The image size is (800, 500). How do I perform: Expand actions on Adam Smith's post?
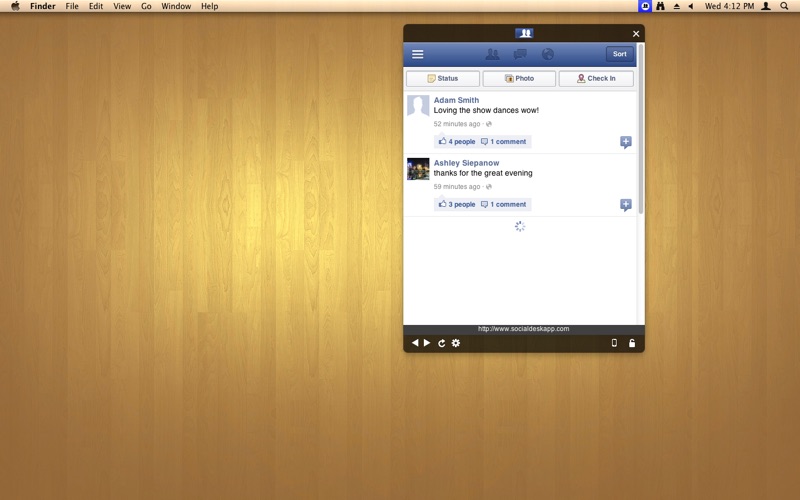[x=625, y=142]
